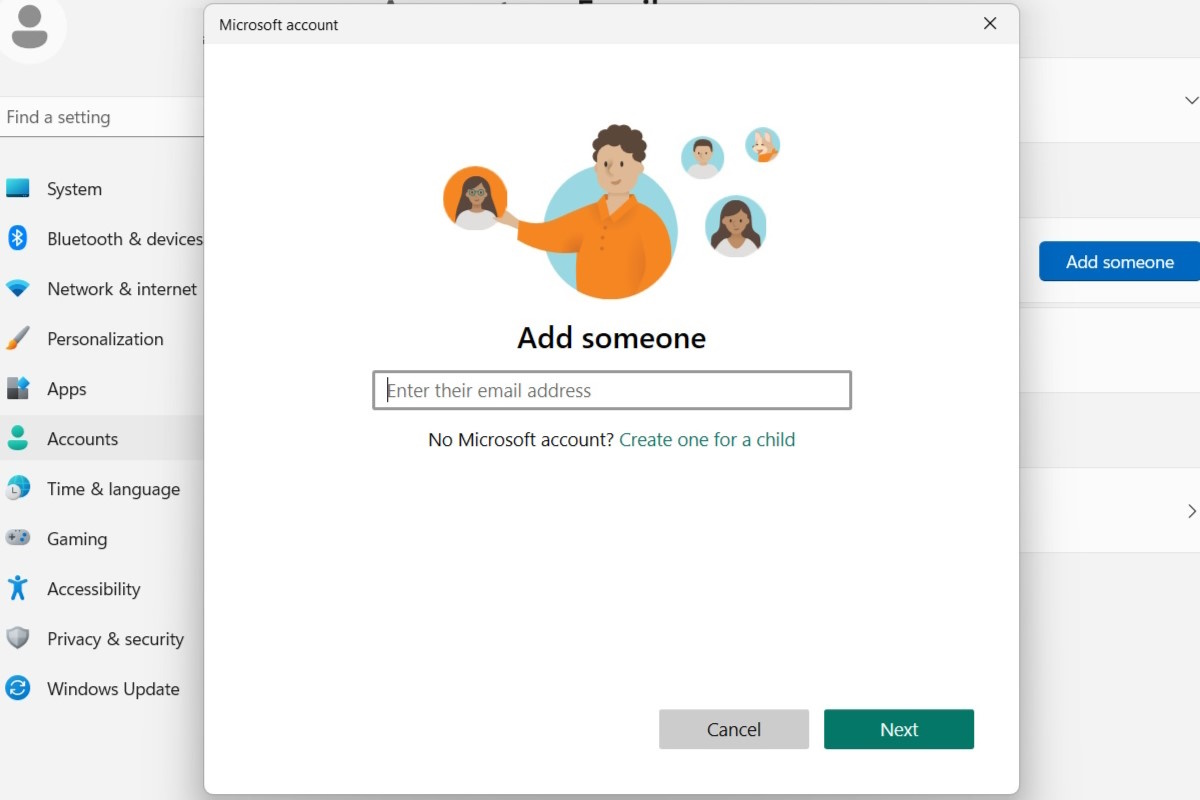The width and height of the screenshot is (1200, 800).
Task: Click the Gaming controller icon
Action: point(18,538)
